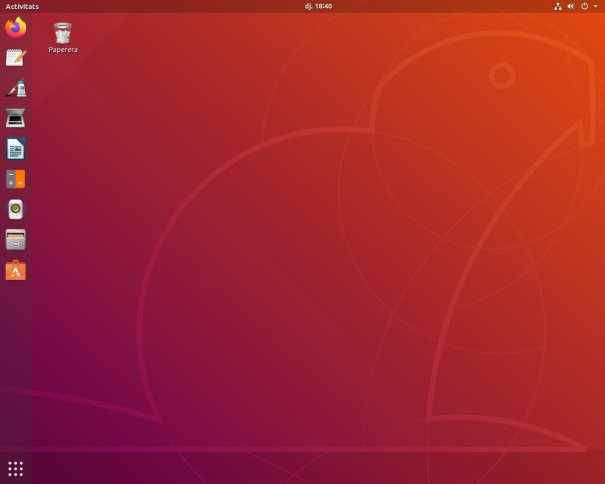Click the volume speaker icon
The height and width of the screenshot is (484, 605).
click(x=571, y=6)
